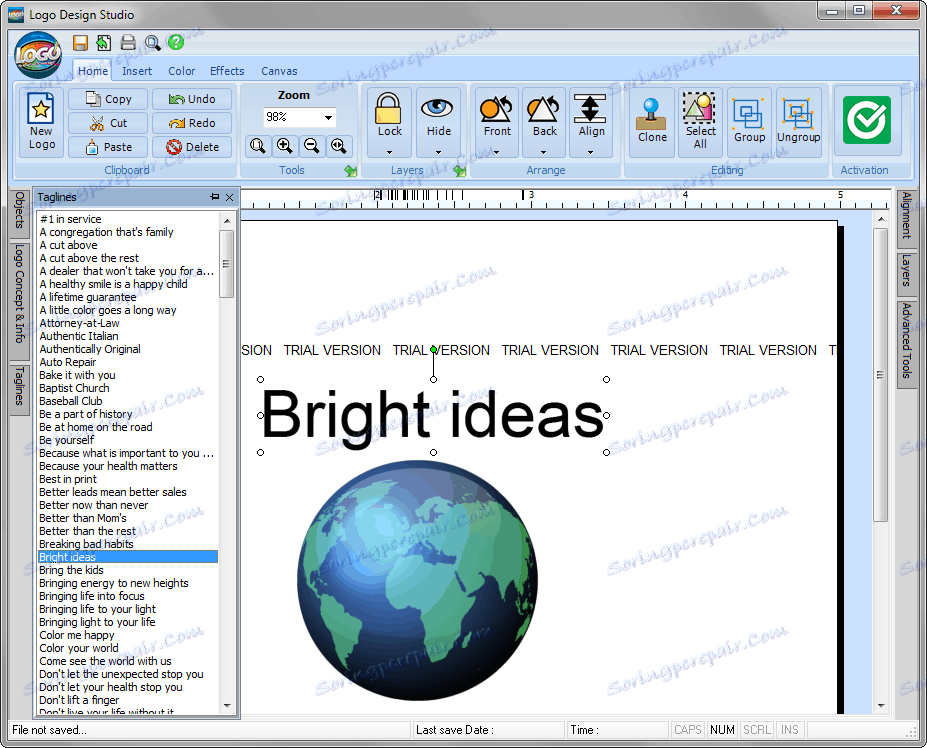The image size is (927, 748).
Task: Click the taglines list scroll down arrow
Action: point(227,706)
